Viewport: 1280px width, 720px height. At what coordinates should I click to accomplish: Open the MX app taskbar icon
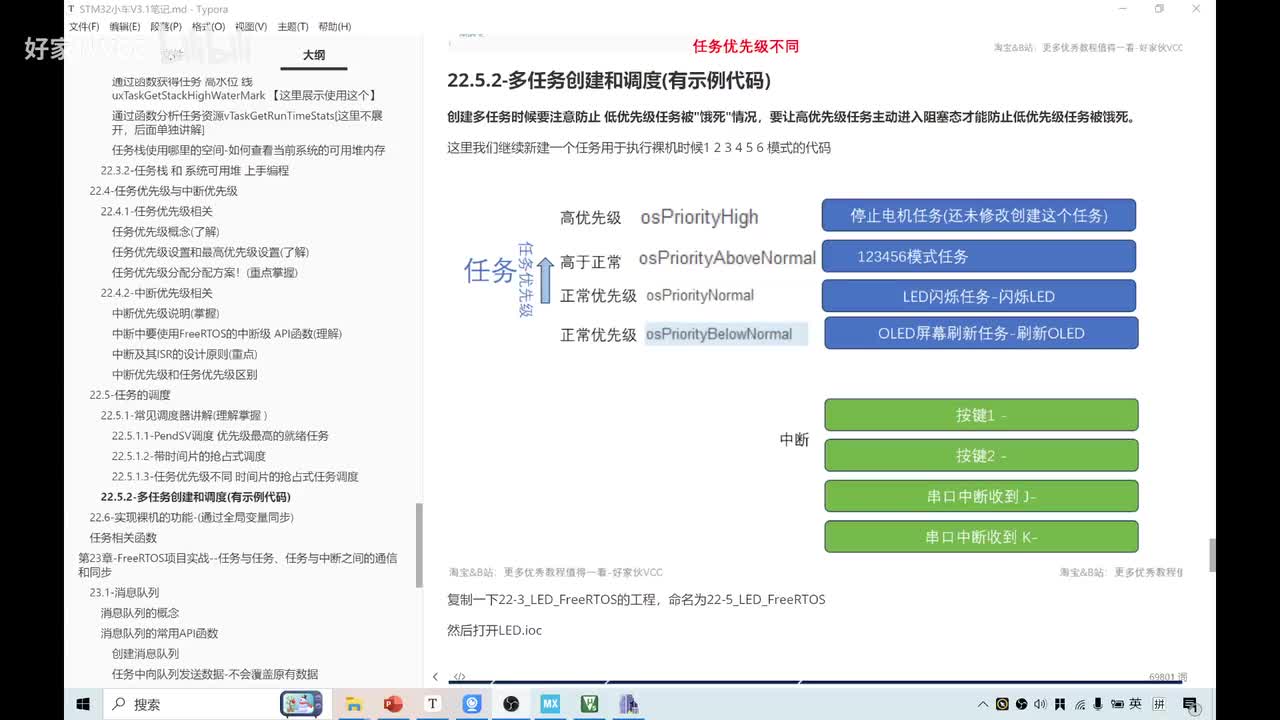(x=550, y=704)
